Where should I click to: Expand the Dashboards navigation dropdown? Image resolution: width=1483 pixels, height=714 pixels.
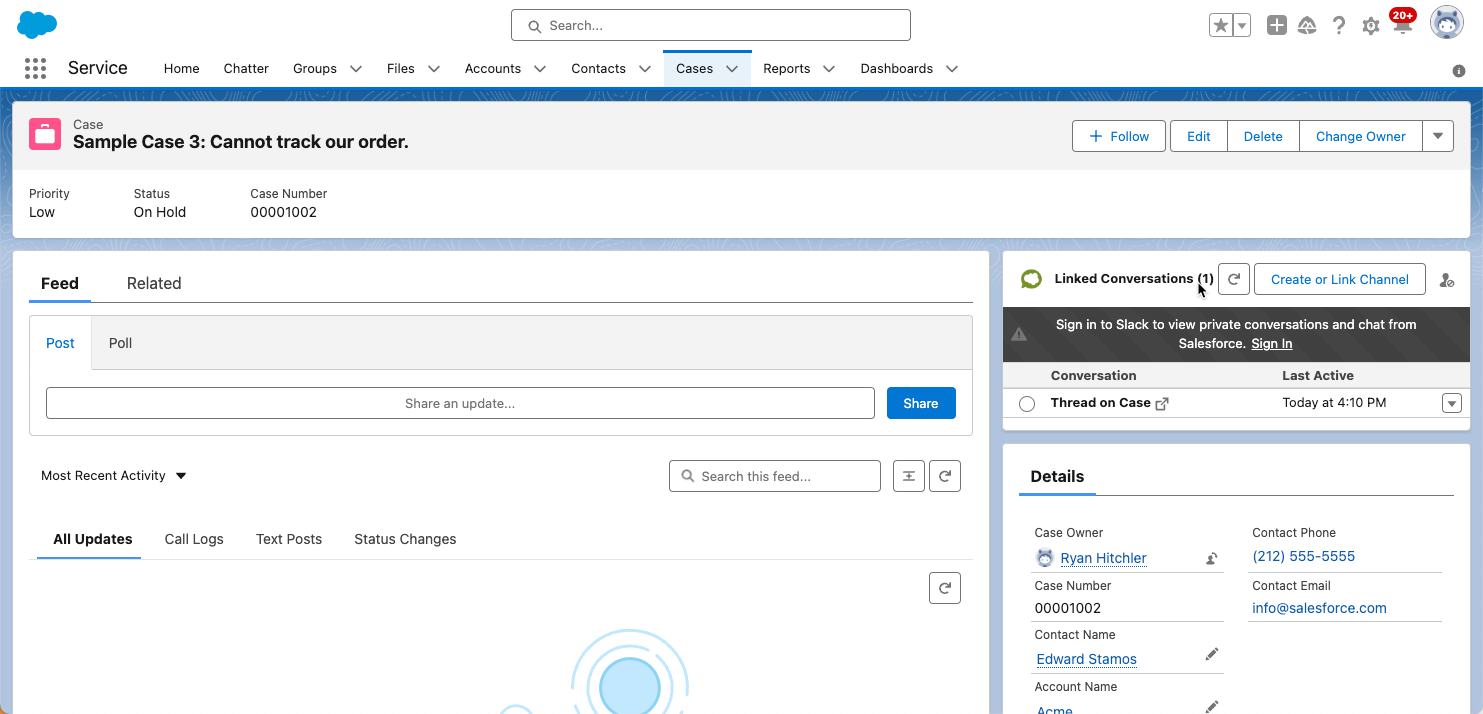coord(952,69)
